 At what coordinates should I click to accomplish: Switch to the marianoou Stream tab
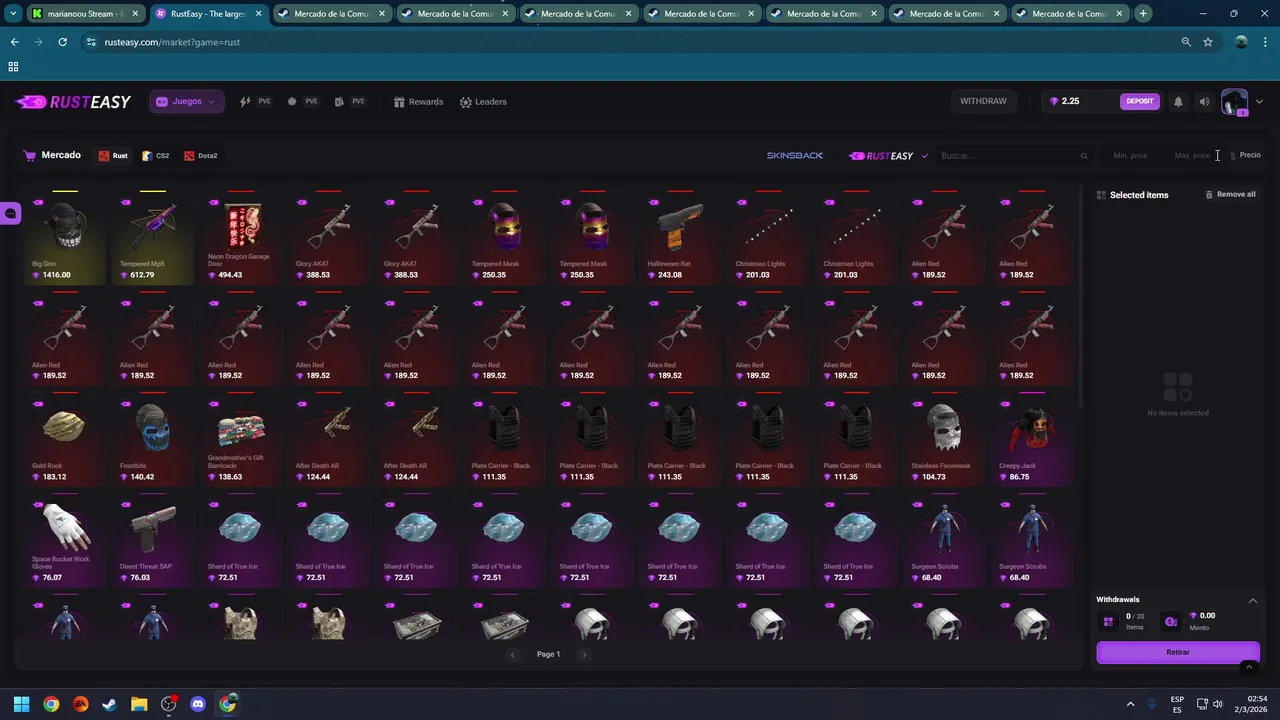[x=88, y=14]
